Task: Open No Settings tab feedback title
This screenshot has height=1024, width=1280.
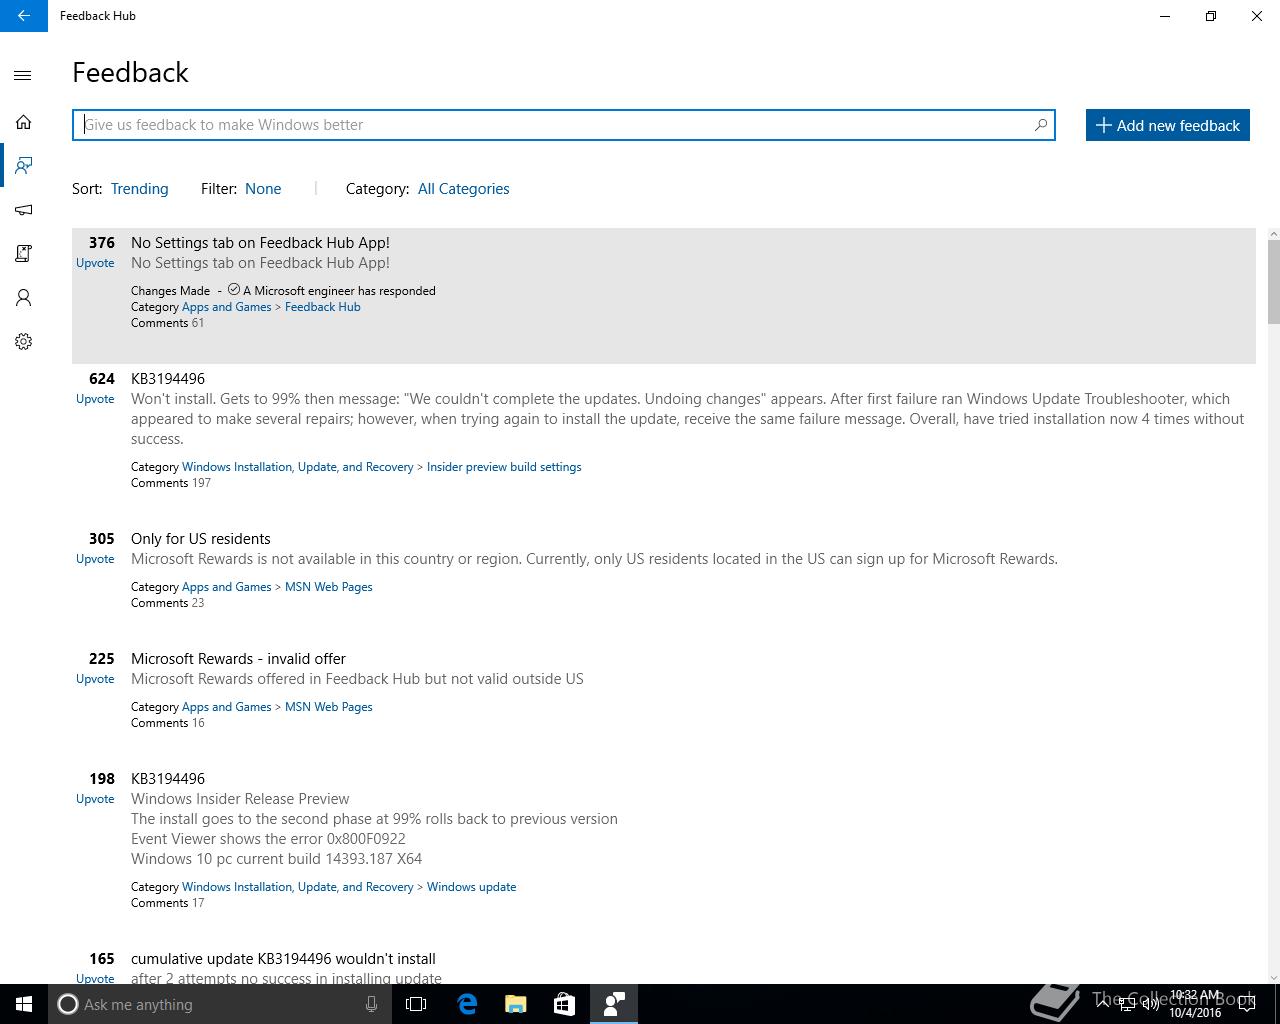Action: 260,243
